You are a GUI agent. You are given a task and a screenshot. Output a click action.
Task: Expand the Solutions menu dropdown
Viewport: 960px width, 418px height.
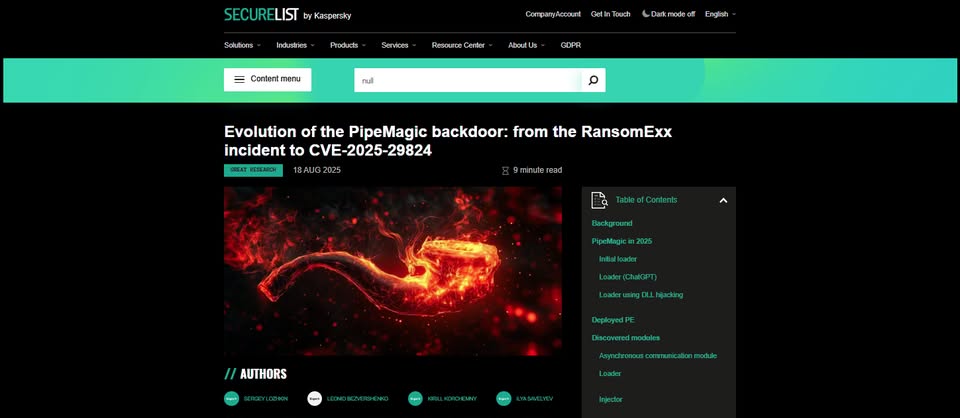[242, 45]
